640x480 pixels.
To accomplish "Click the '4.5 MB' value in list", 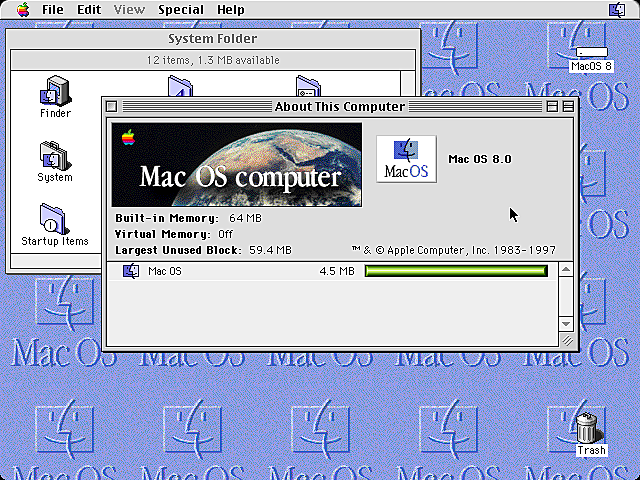I will pos(337,271).
